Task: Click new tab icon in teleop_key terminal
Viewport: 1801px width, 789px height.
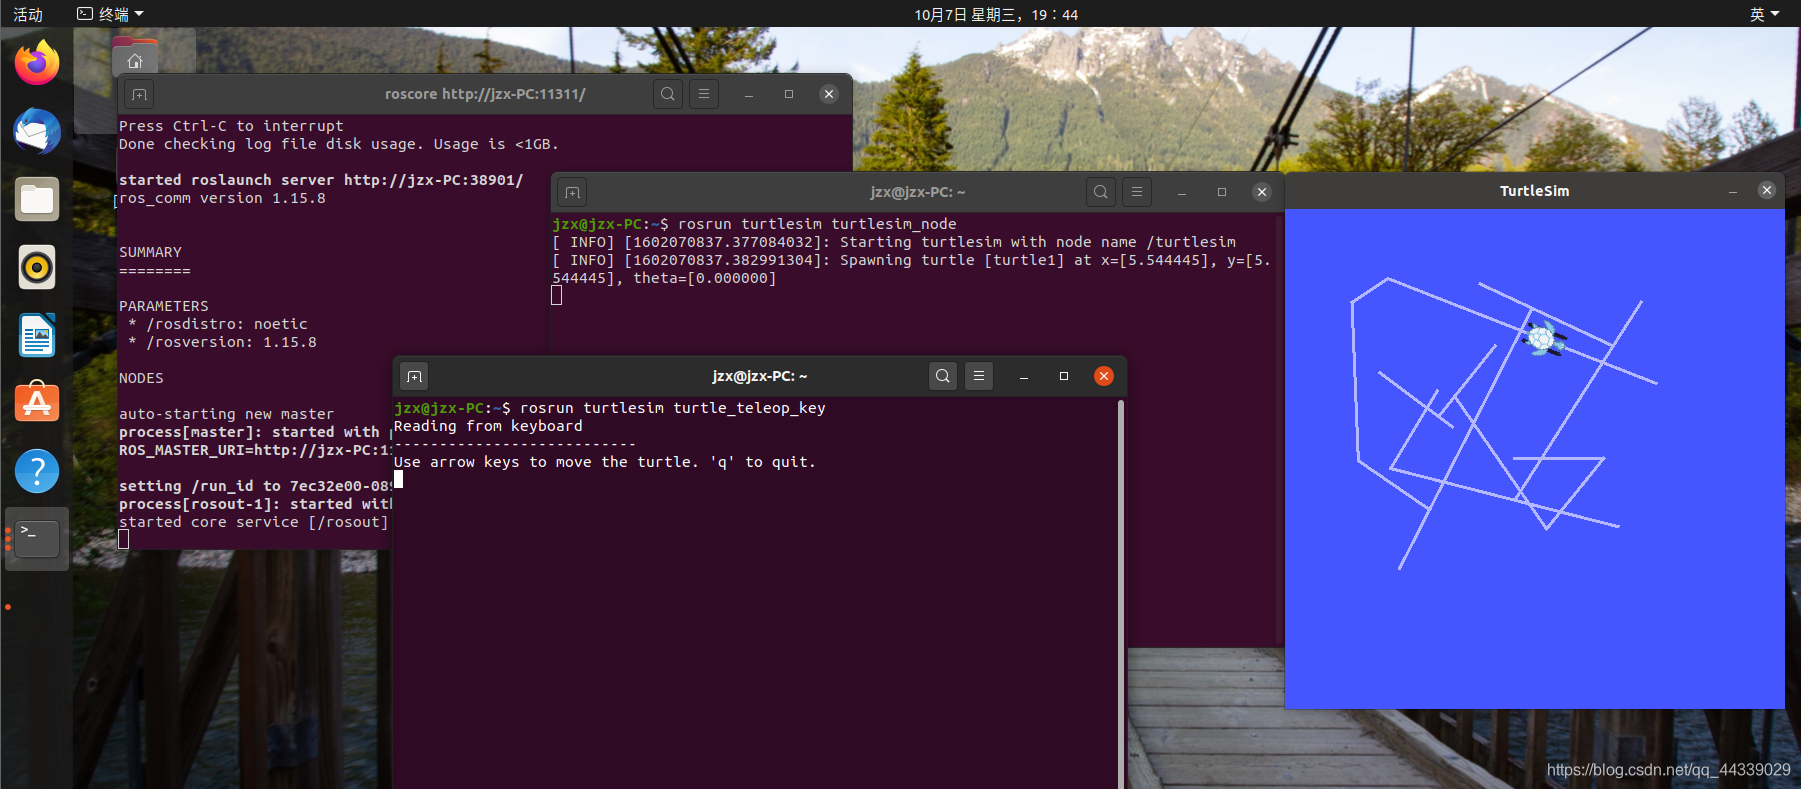Action: [414, 376]
